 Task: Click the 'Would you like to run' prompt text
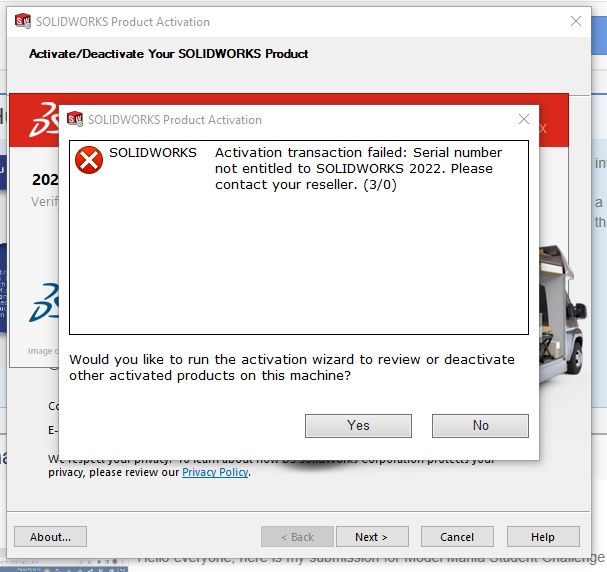pyautogui.click(x=292, y=368)
